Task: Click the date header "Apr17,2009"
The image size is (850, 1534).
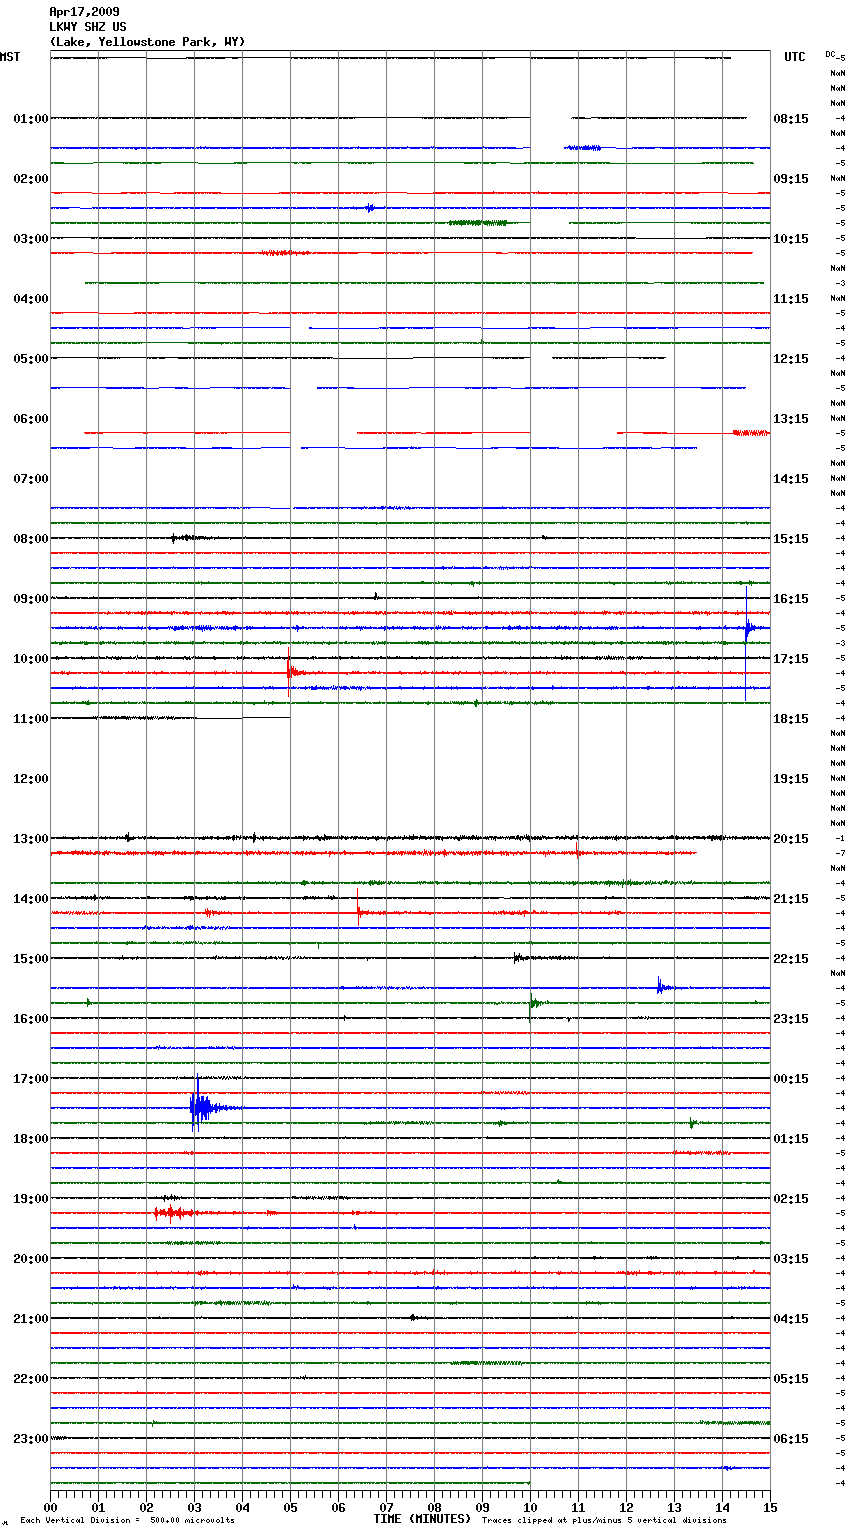Action: click(x=84, y=12)
